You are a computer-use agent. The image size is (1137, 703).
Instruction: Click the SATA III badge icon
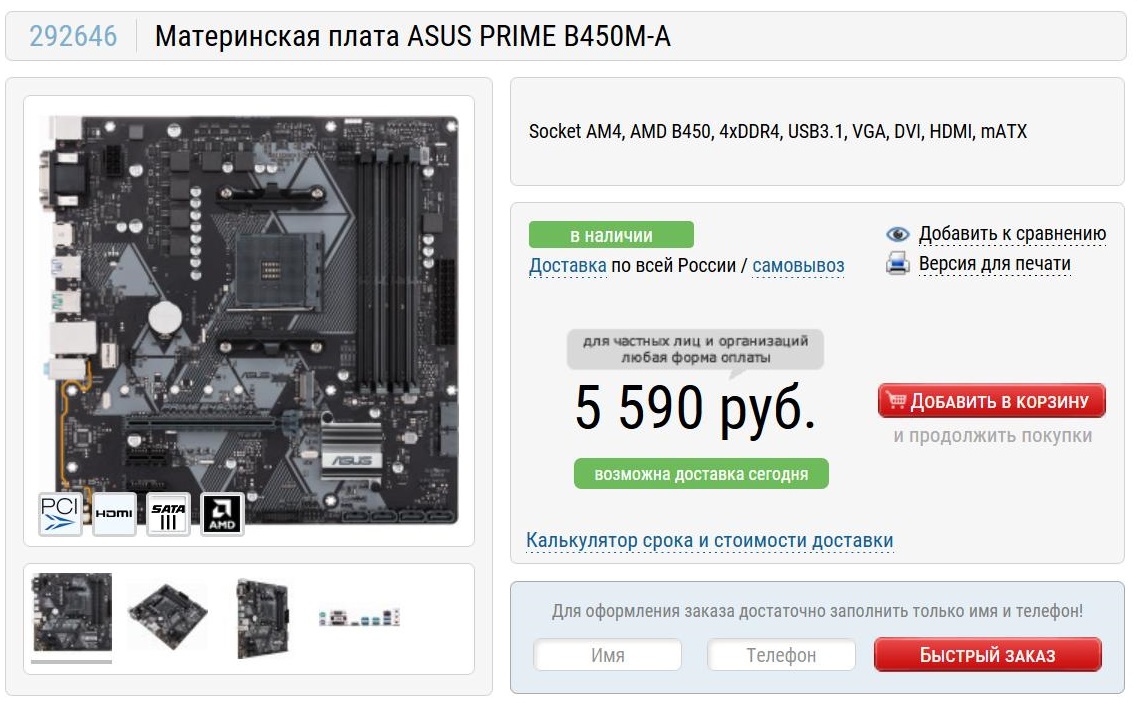coord(168,514)
